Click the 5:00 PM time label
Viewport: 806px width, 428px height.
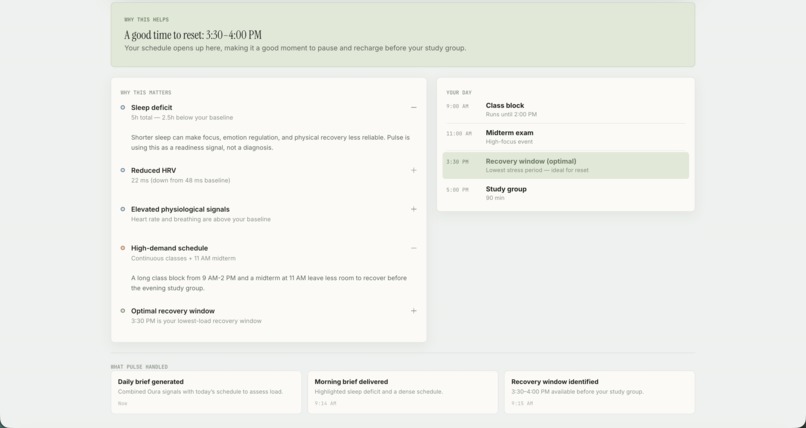pyautogui.click(x=457, y=190)
